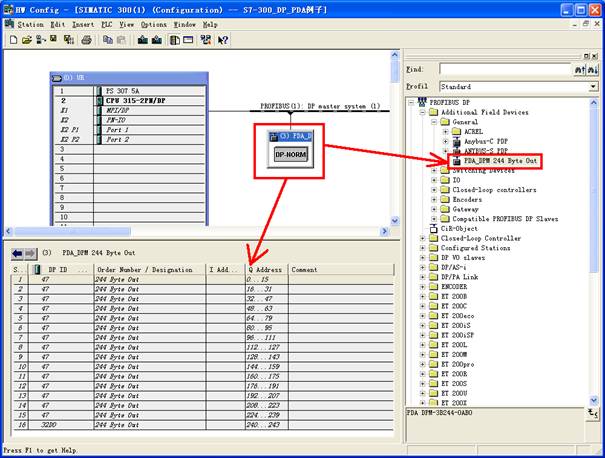Select the Q address cell 0...15

click(x=267, y=279)
